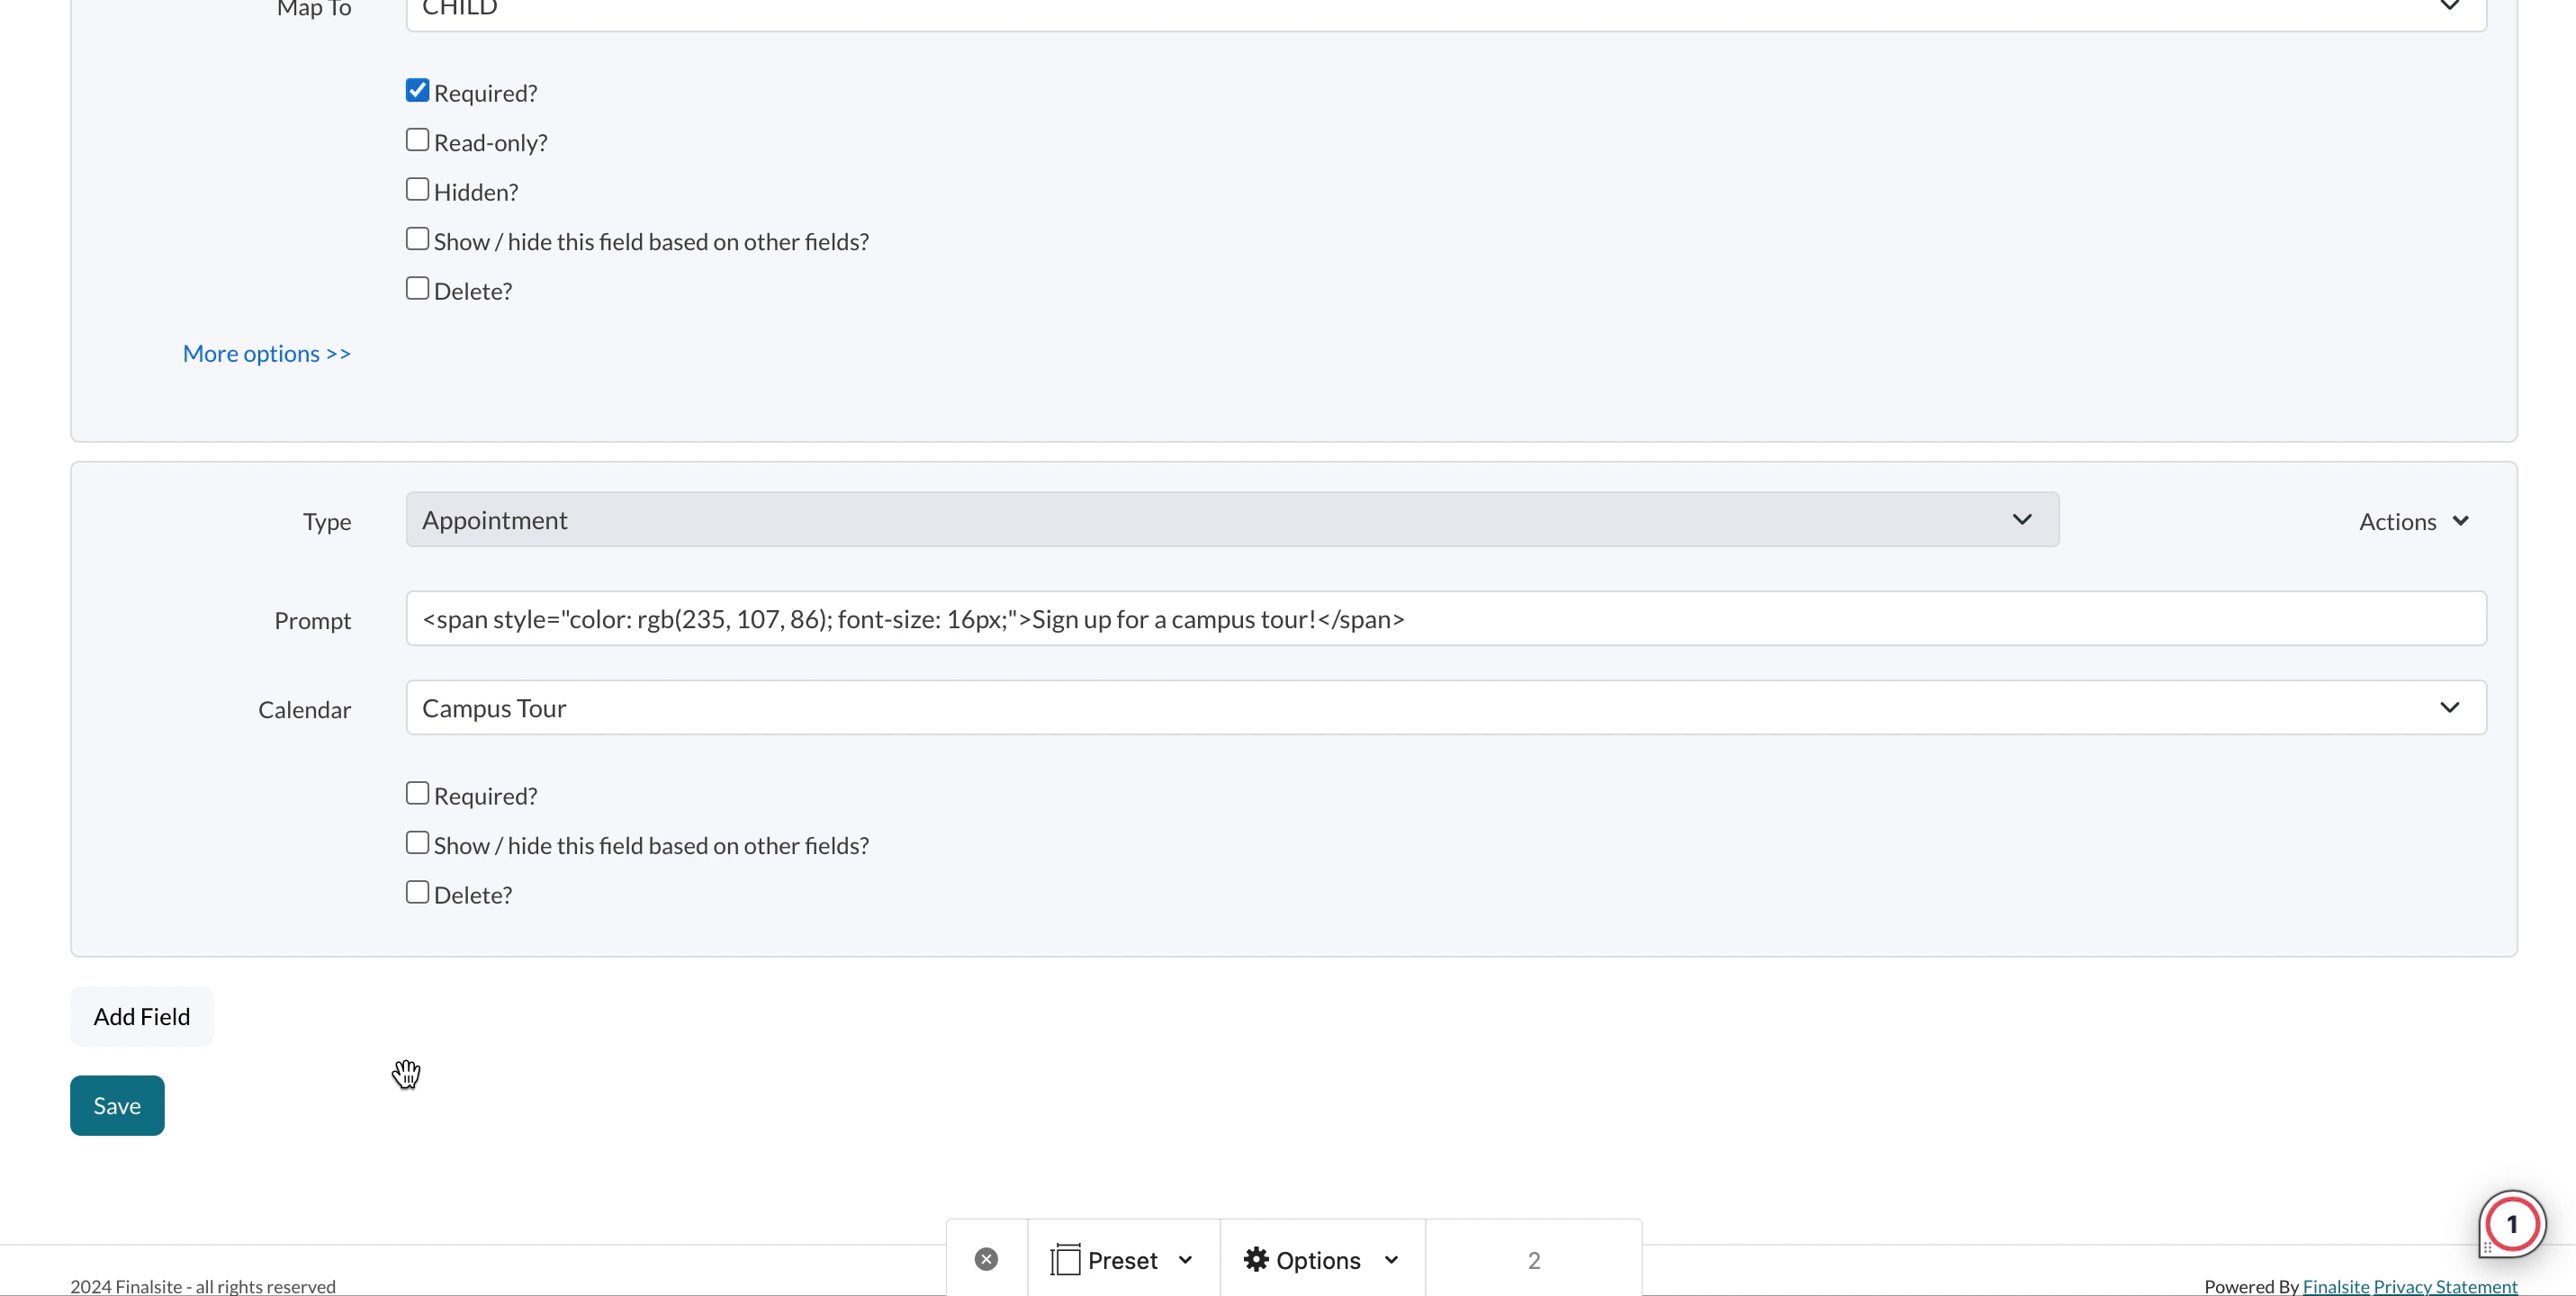Enable Required checkbox for Appointment field
2576x1296 pixels.
(418, 794)
